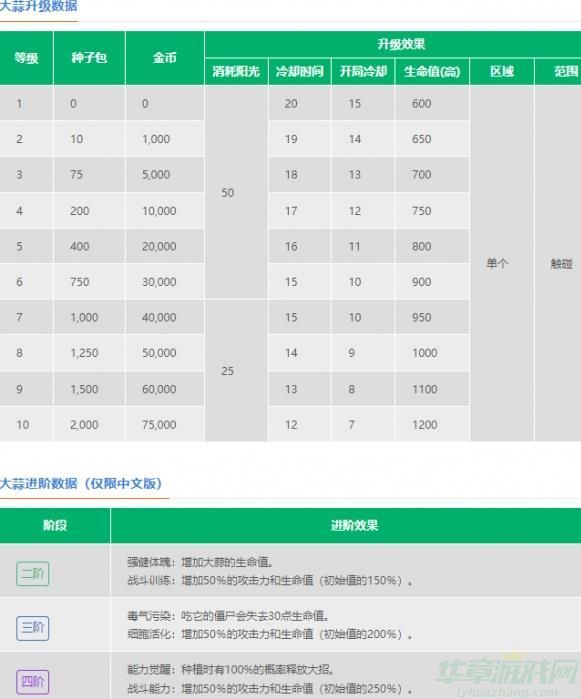Click the seed packet value 75
This screenshot has width=581, height=699.
click(x=76, y=174)
